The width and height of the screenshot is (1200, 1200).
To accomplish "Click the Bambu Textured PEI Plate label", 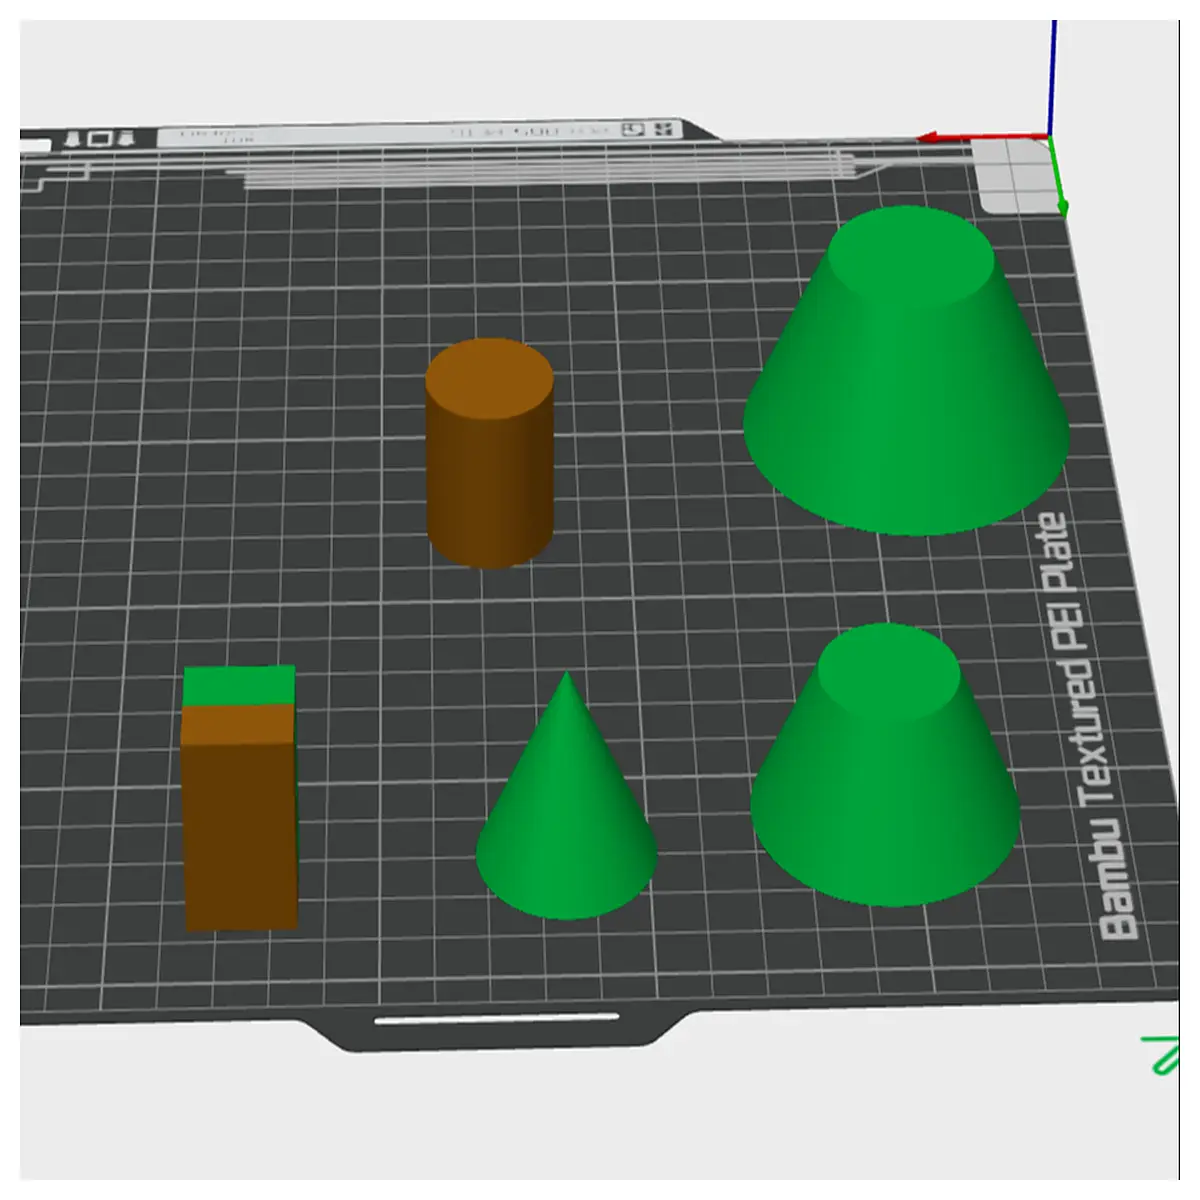I will (x=1085, y=727).
